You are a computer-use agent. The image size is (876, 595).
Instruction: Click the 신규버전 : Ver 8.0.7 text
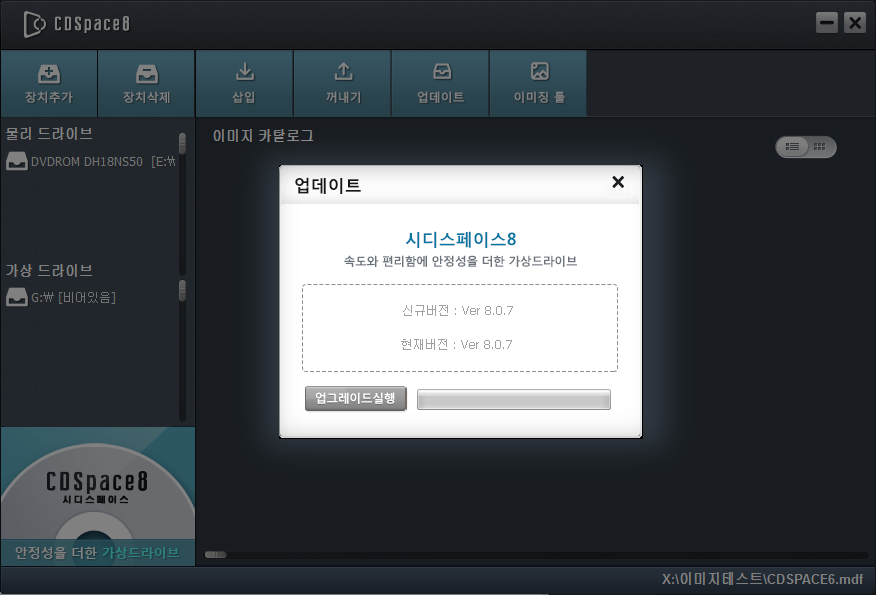click(458, 311)
